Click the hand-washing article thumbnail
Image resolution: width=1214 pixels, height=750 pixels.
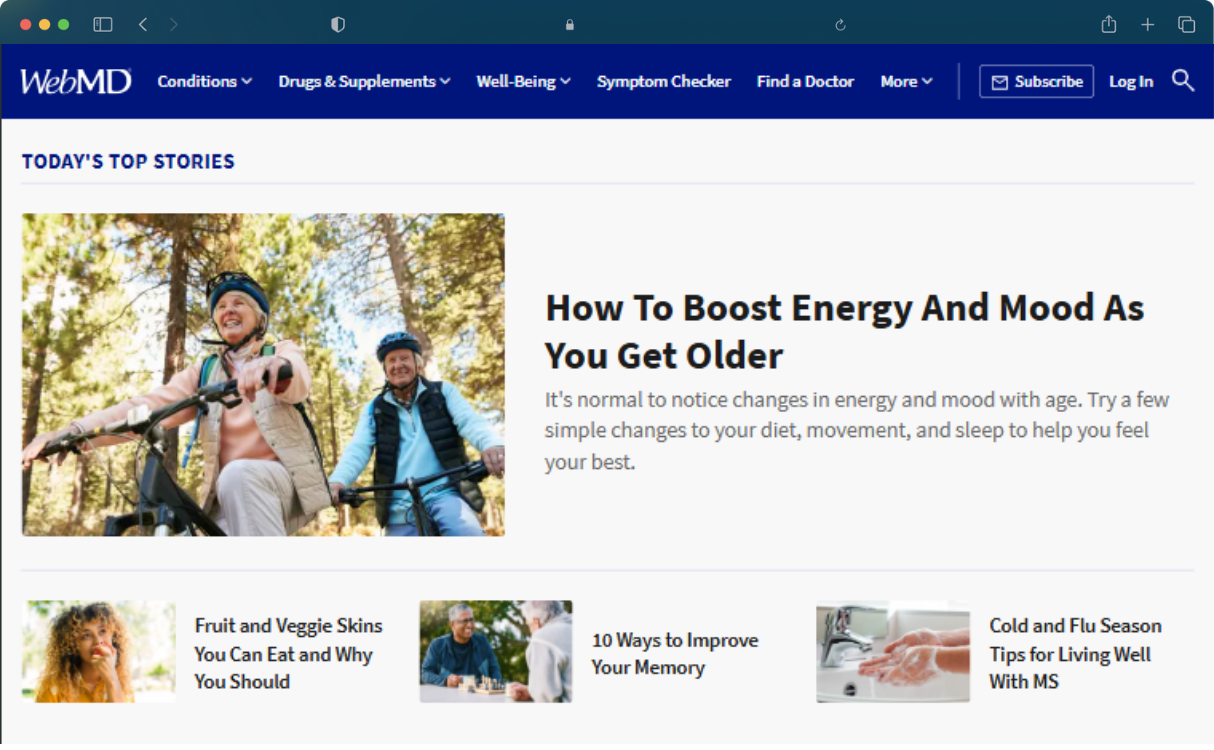(x=893, y=651)
